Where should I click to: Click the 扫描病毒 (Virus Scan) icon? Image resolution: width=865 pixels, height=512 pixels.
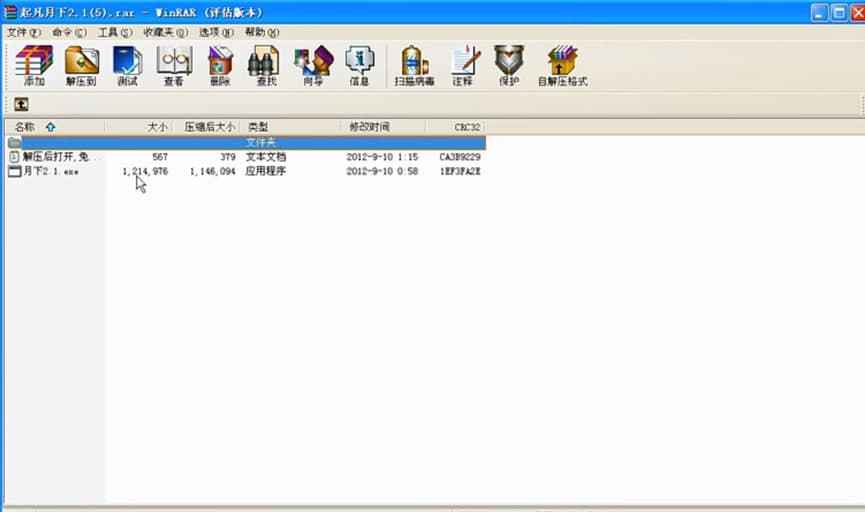pyautogui.click(x=414, y=65)
